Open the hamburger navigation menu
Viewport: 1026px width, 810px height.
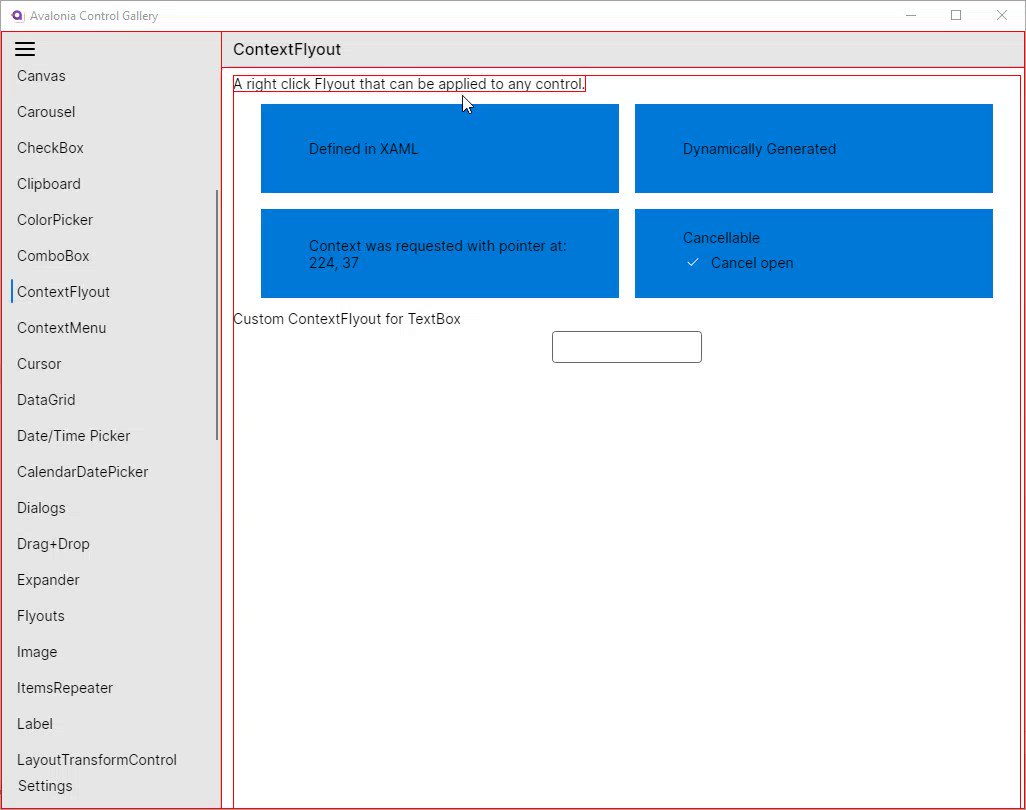25,48
